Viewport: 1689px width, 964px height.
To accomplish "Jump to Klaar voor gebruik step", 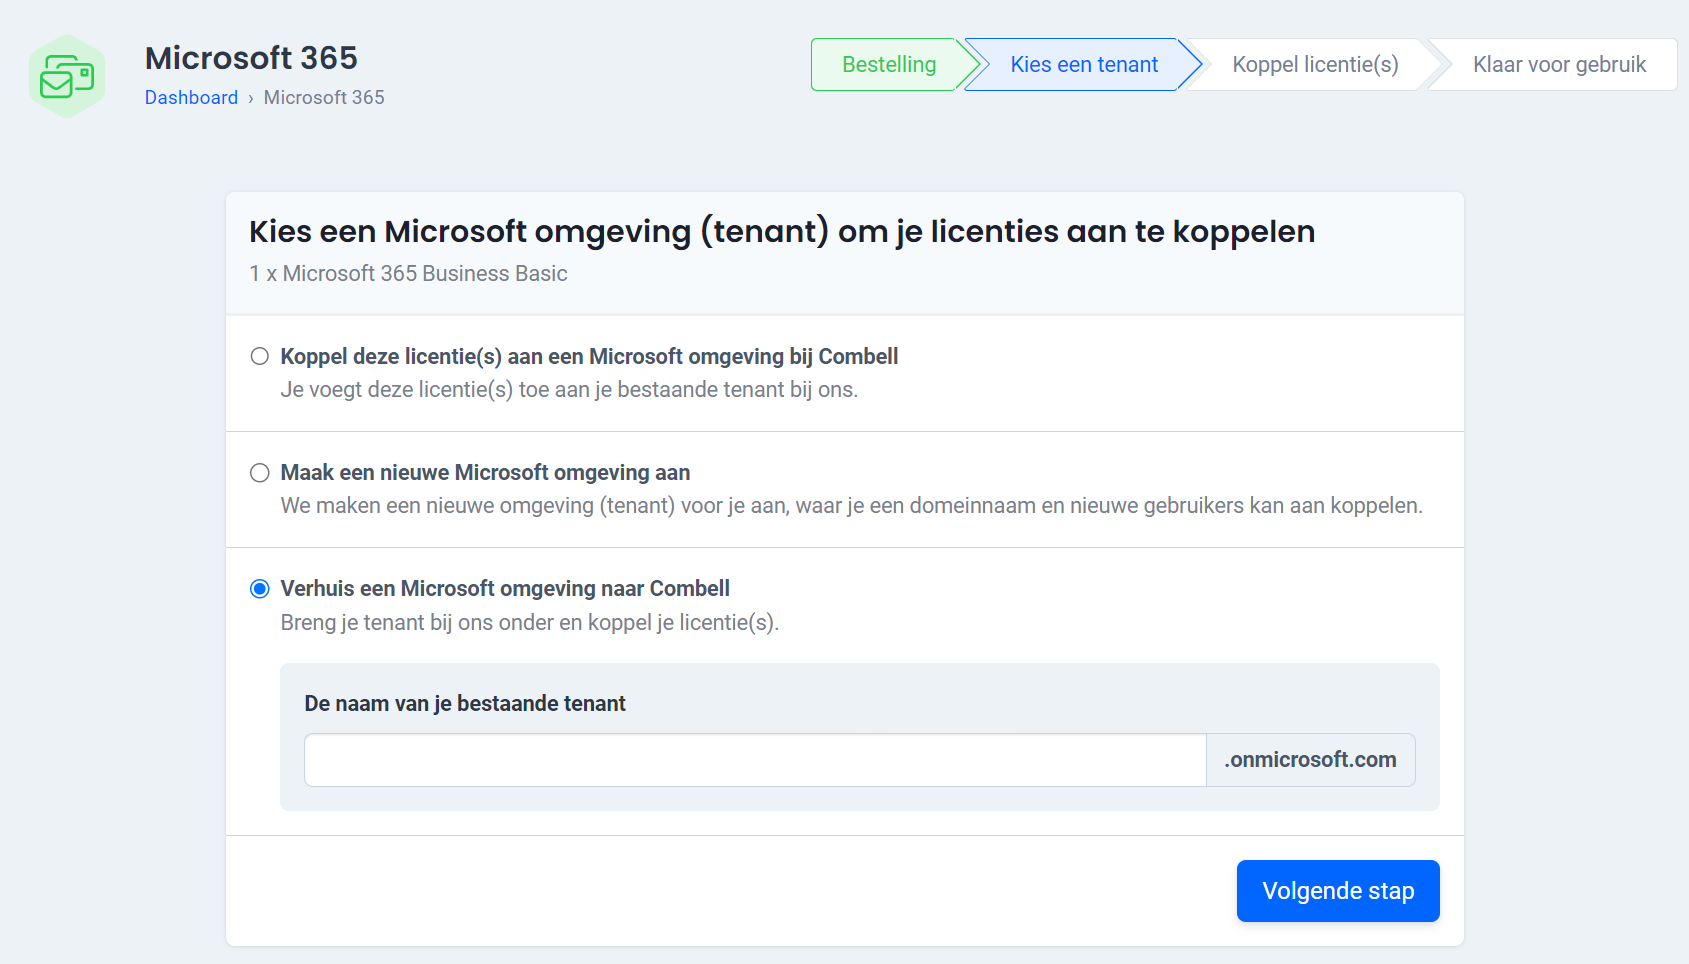I will pos(1559,64).
